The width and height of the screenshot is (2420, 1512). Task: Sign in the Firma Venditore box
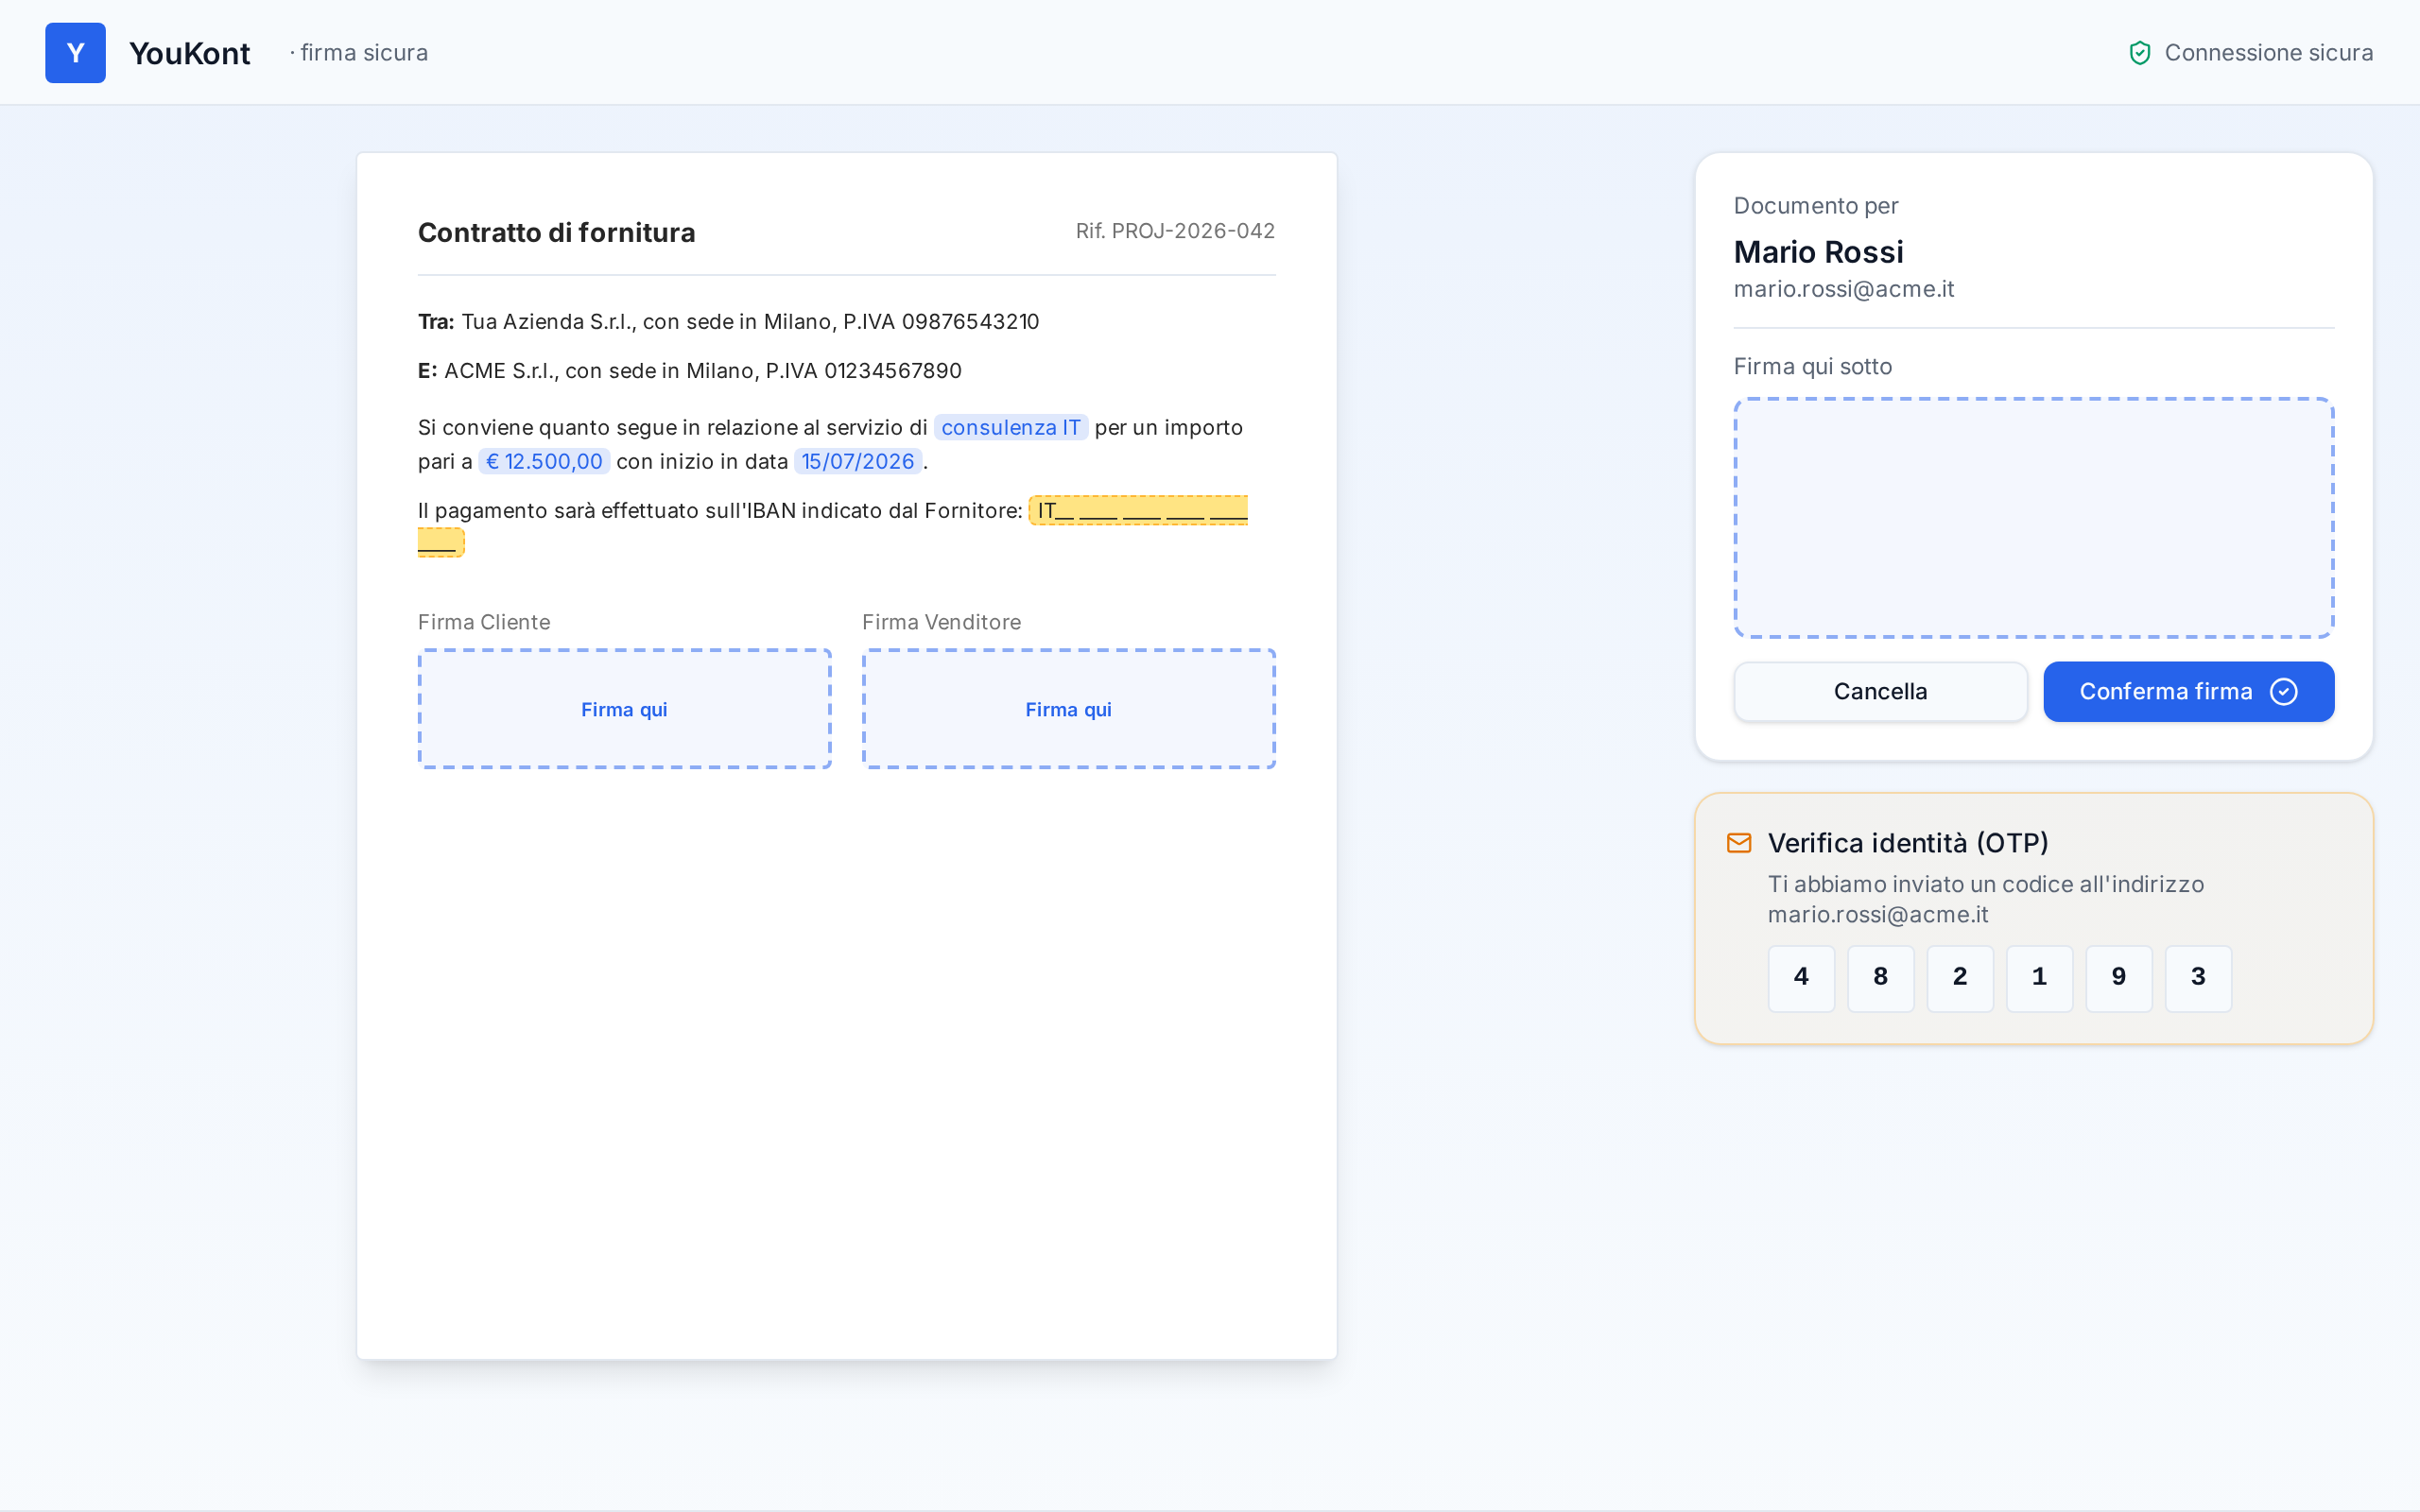(x=1068, y=709)
